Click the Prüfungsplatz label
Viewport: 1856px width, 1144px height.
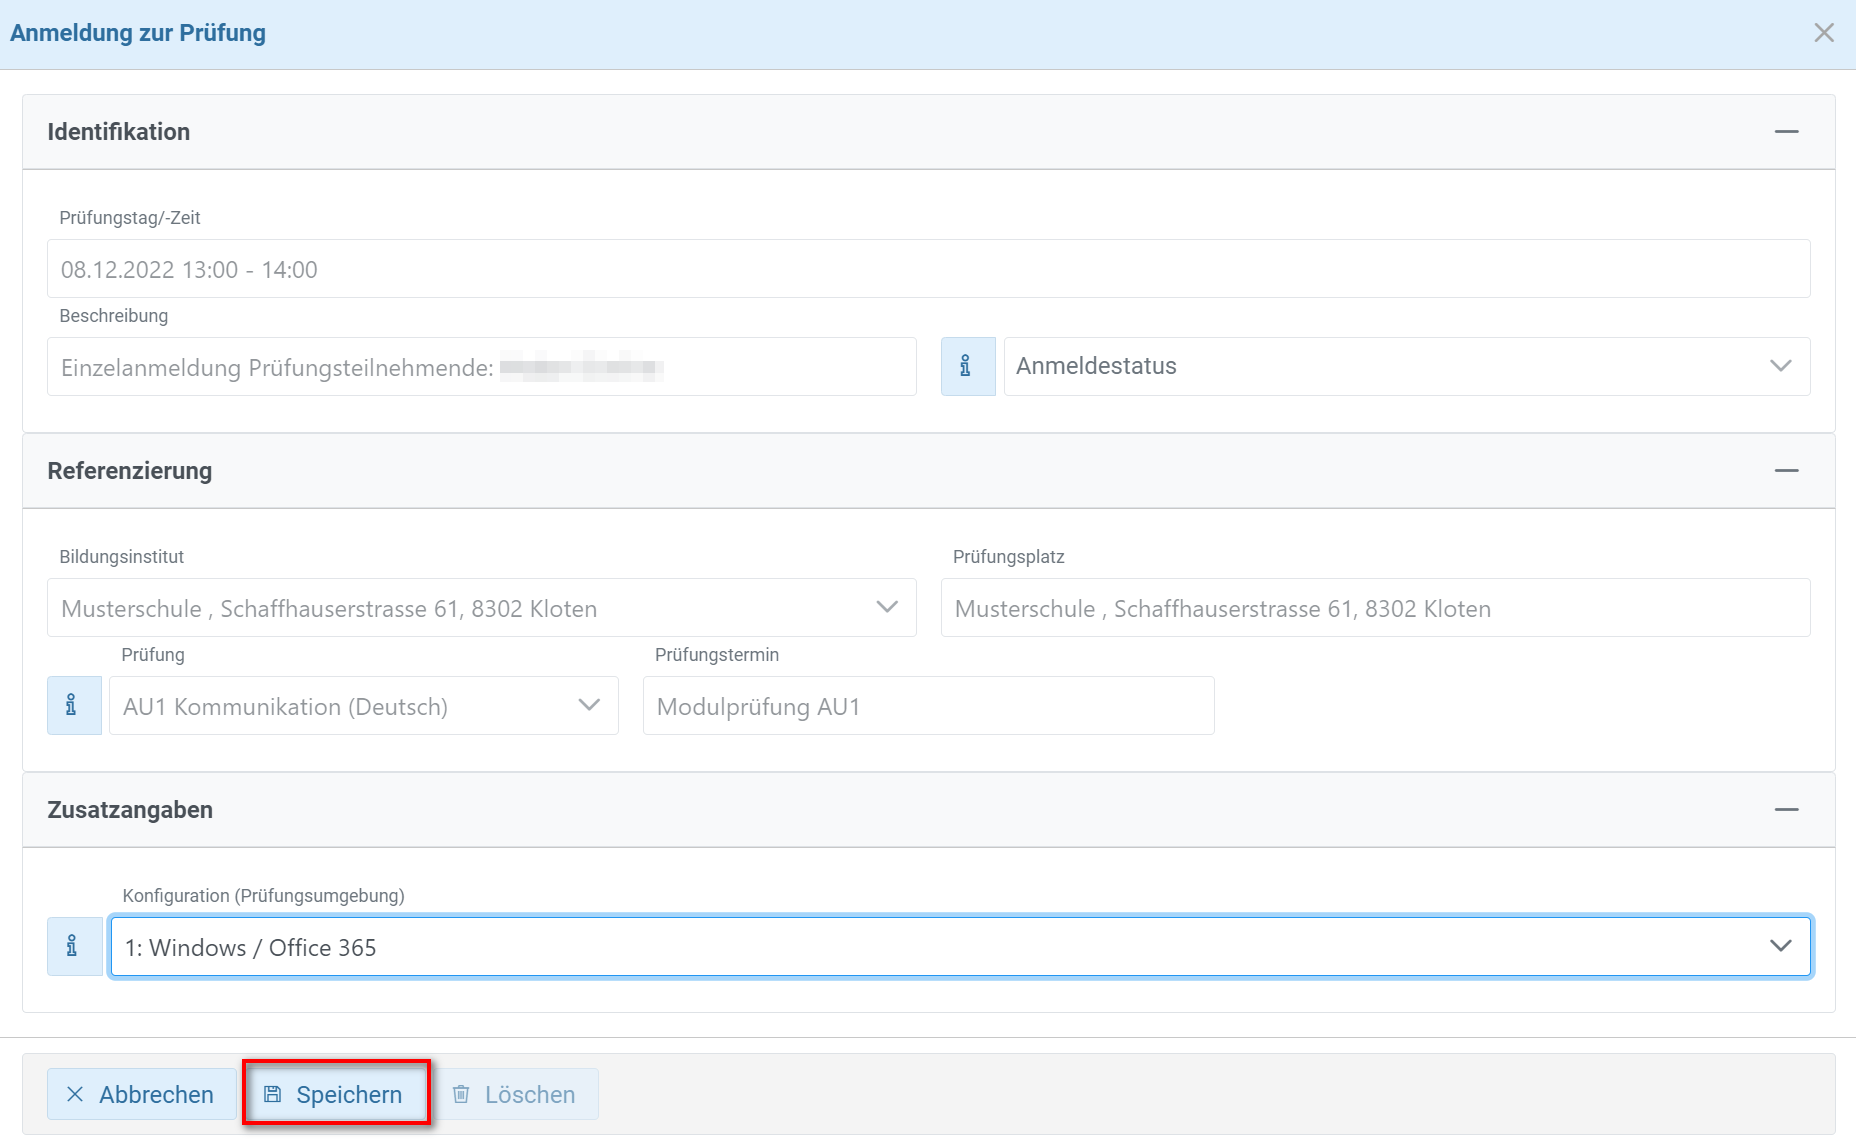pyautogui.click(x=1009, y=557)
